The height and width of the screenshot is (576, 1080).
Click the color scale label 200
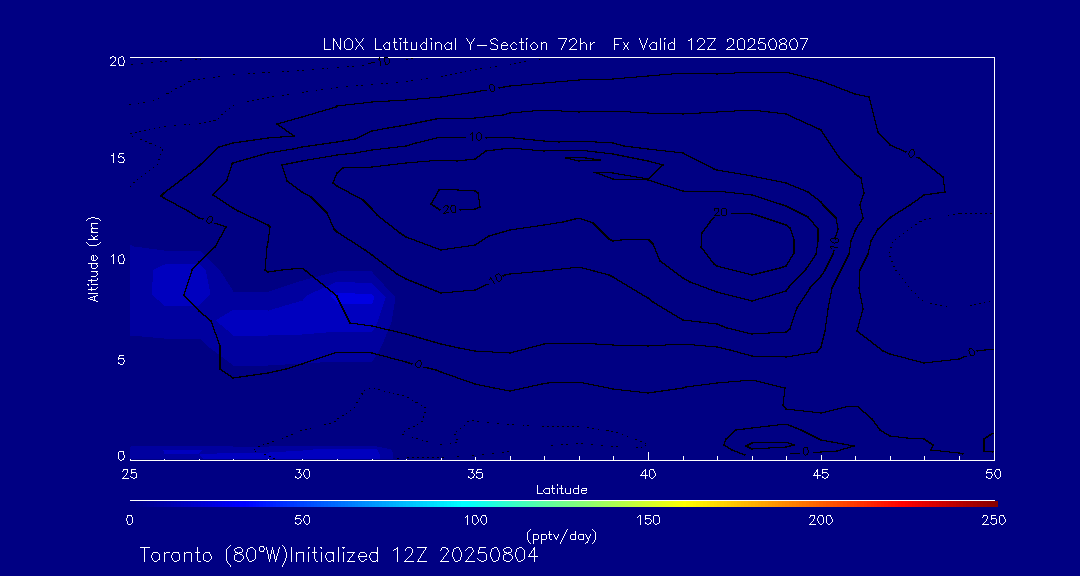(821, 520)
